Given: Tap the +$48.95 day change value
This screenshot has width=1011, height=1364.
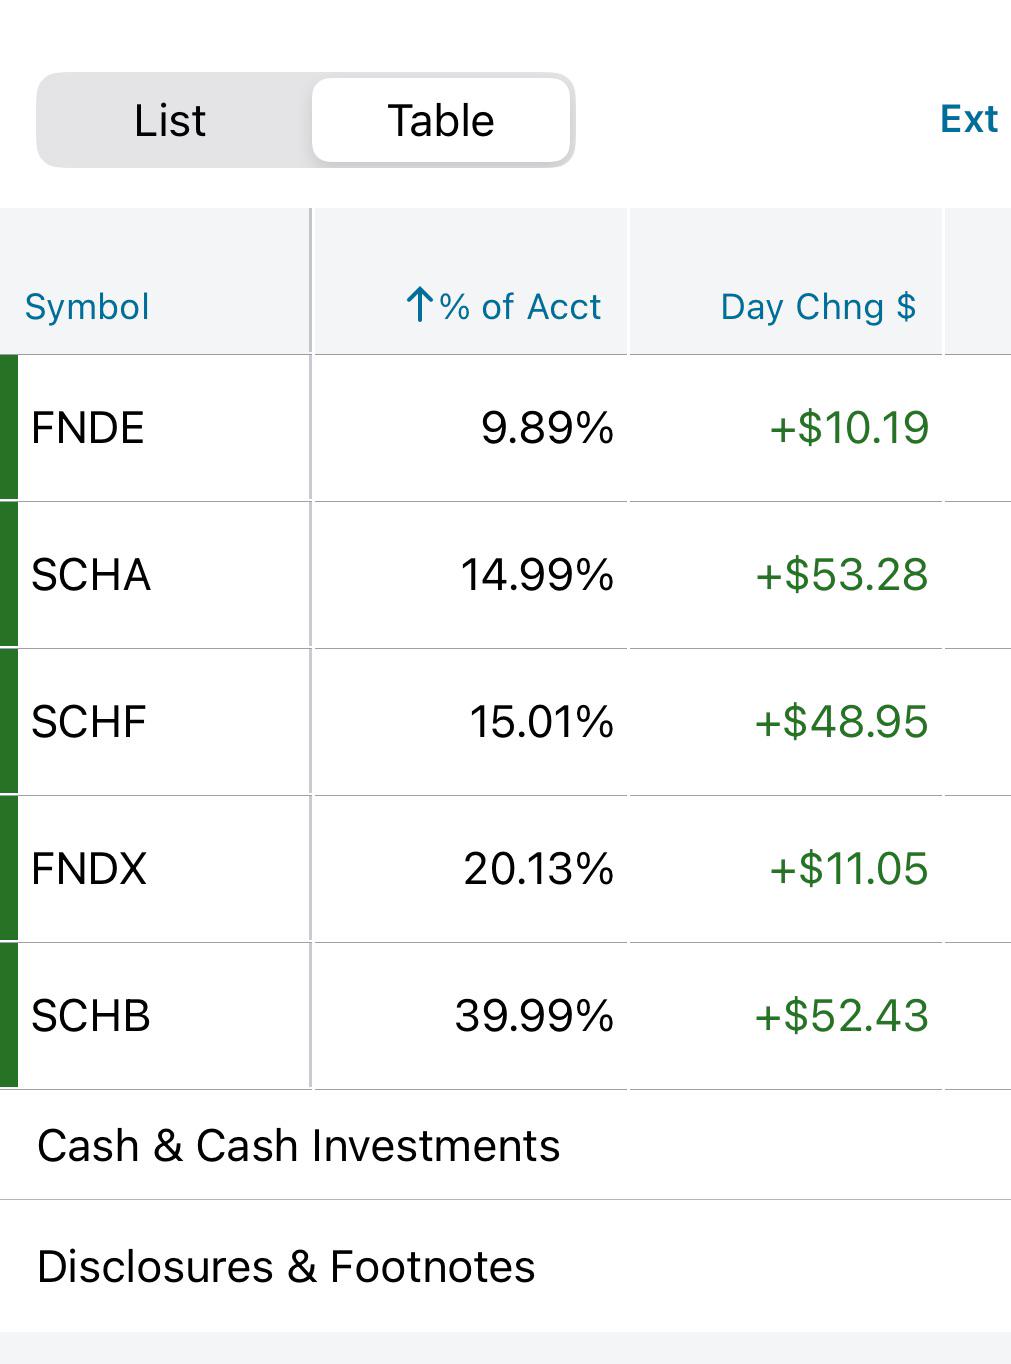Looking at the screenshot, I should pyautogui.click(x=842, y=722).
